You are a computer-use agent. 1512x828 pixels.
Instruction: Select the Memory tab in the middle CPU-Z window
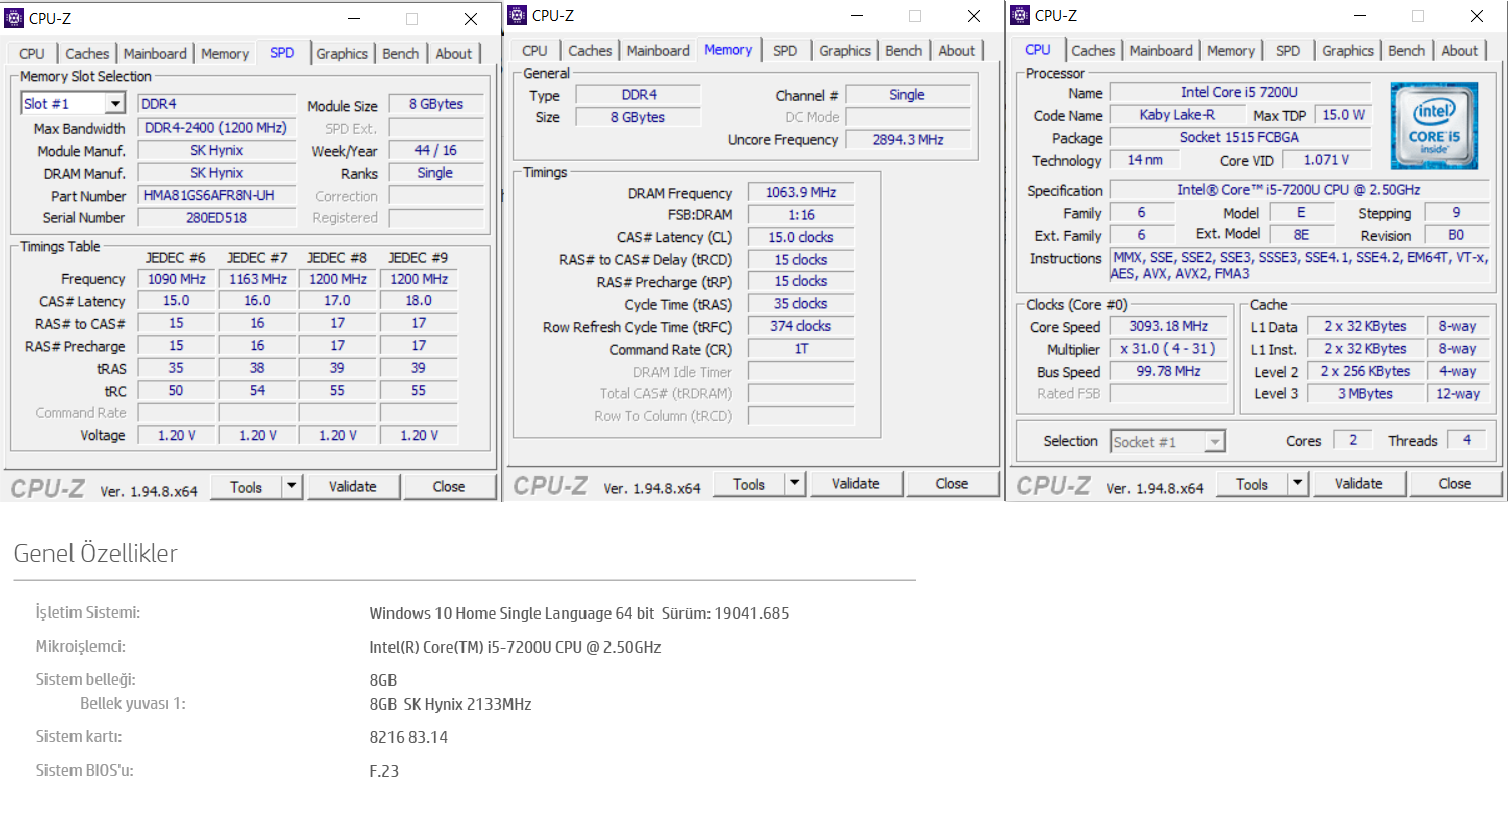coord(728,49)
